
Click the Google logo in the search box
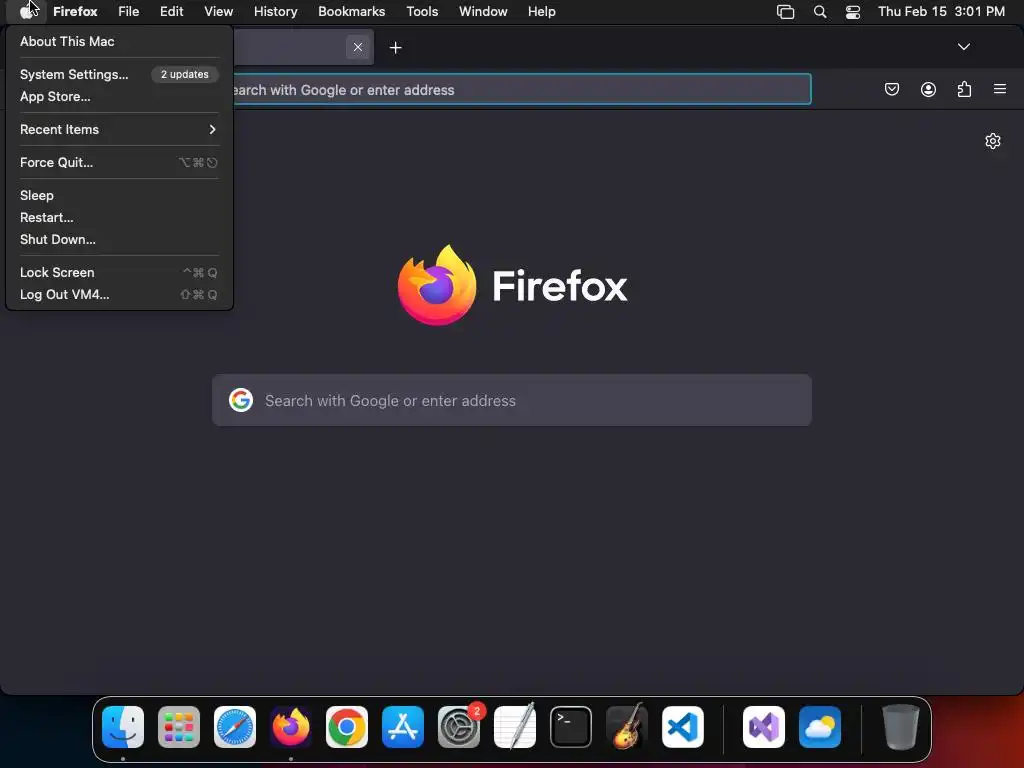(x=241, y=400)
